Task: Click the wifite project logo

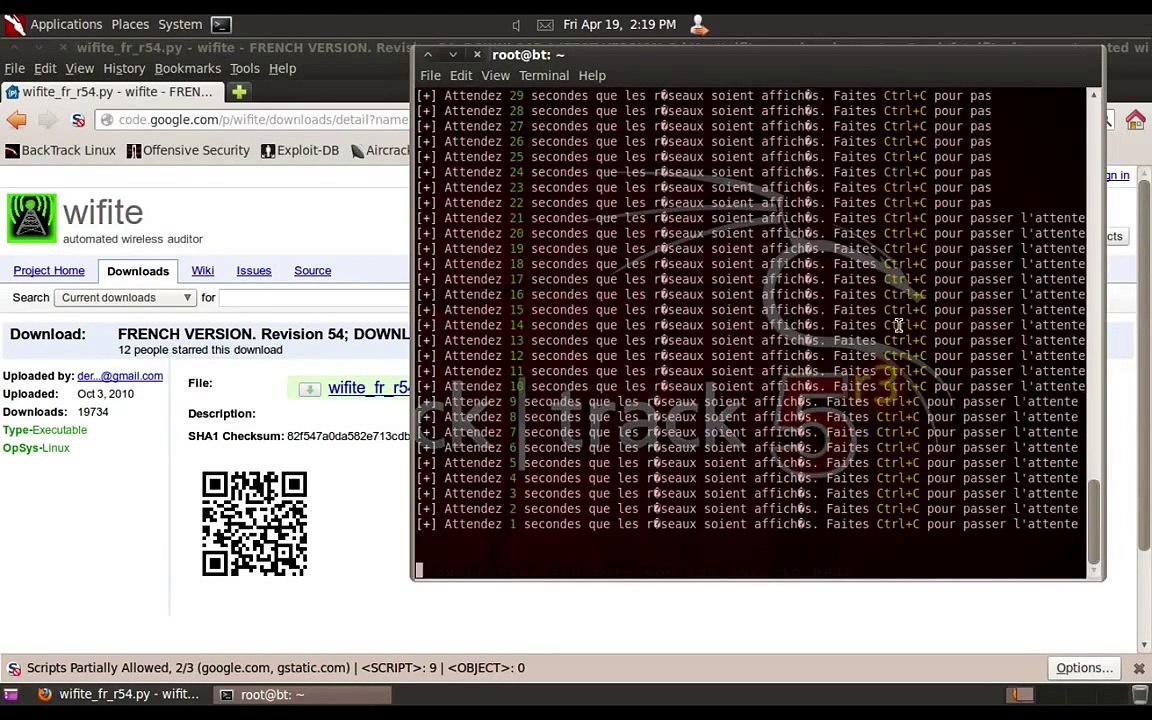Action: (x=32, y=218)
